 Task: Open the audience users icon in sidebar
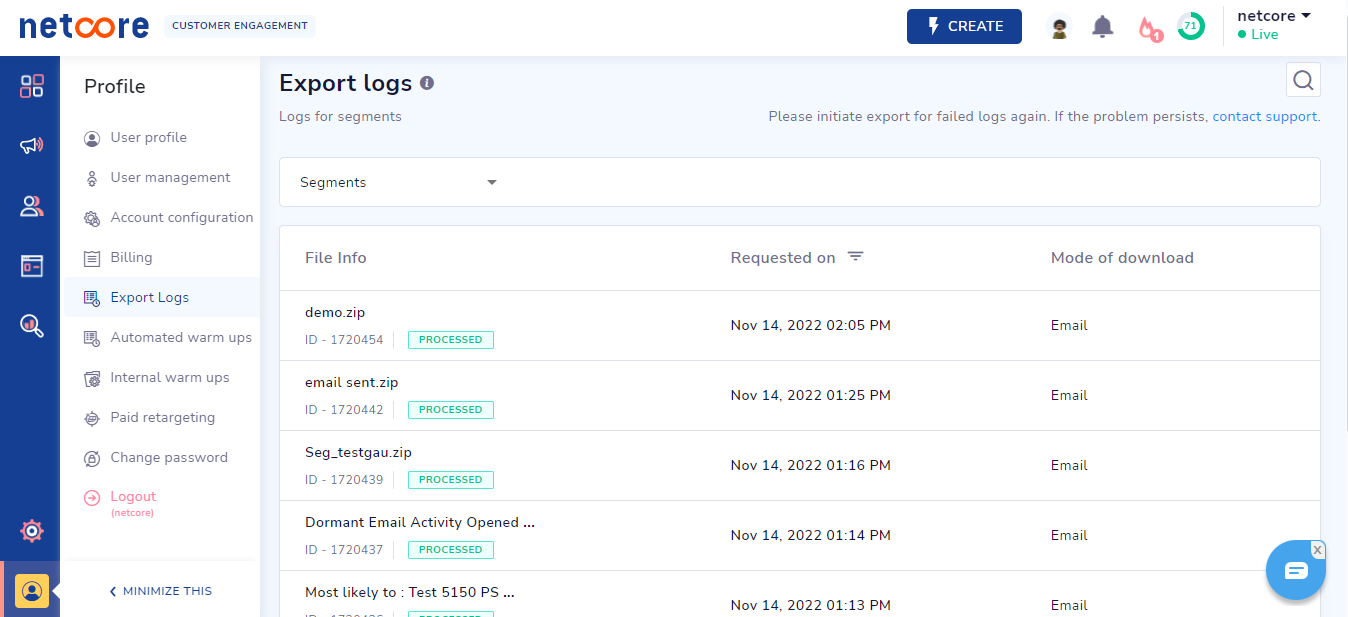[x=32, y=206]
